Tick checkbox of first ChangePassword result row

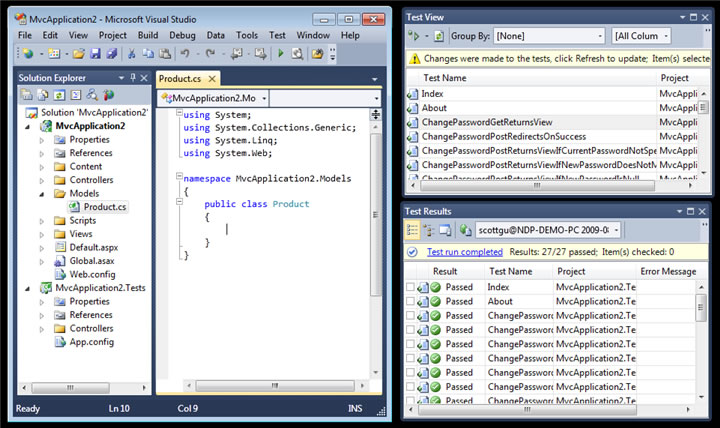coord(410,315)
